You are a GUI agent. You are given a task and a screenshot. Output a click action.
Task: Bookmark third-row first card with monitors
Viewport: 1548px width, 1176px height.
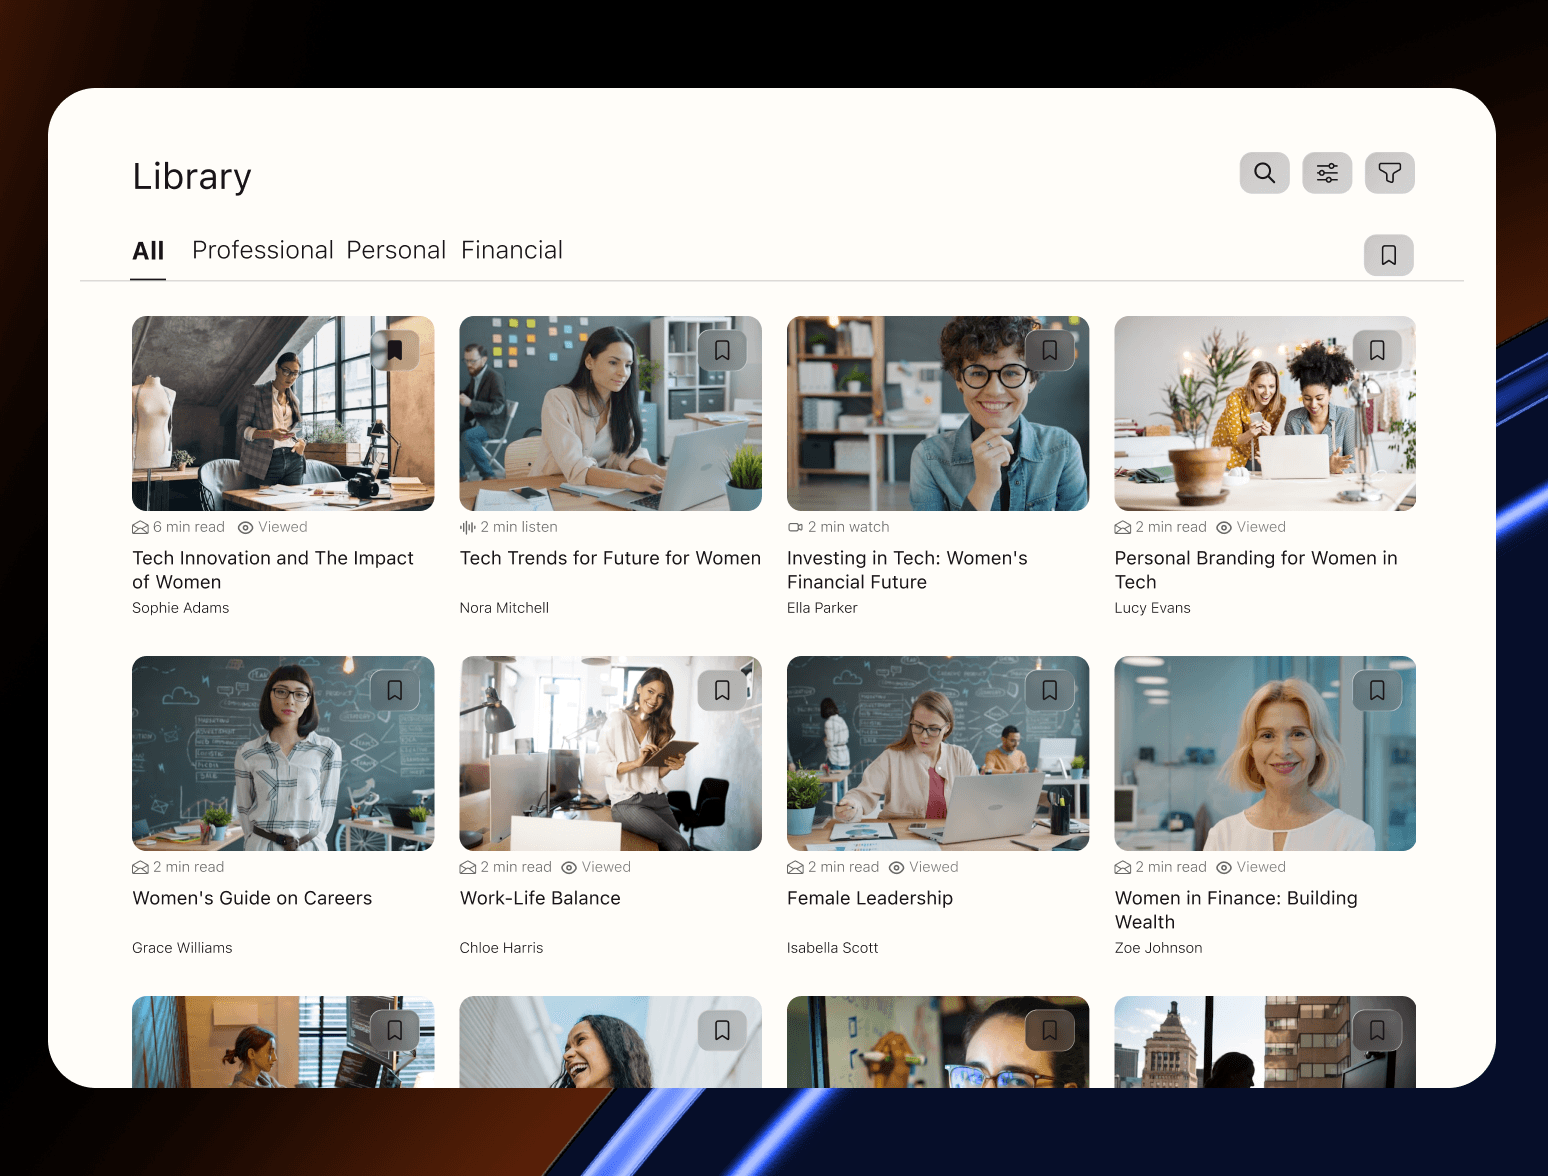(395, 1030)
